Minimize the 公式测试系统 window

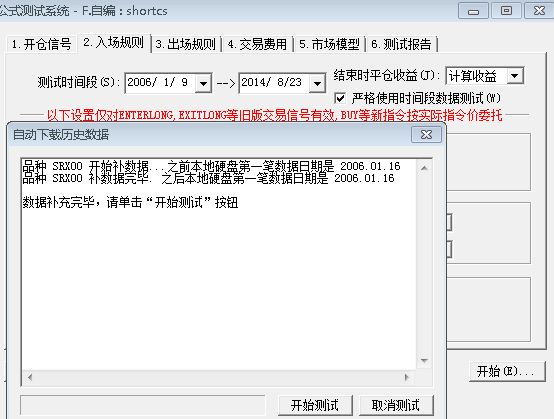point(473,11)
